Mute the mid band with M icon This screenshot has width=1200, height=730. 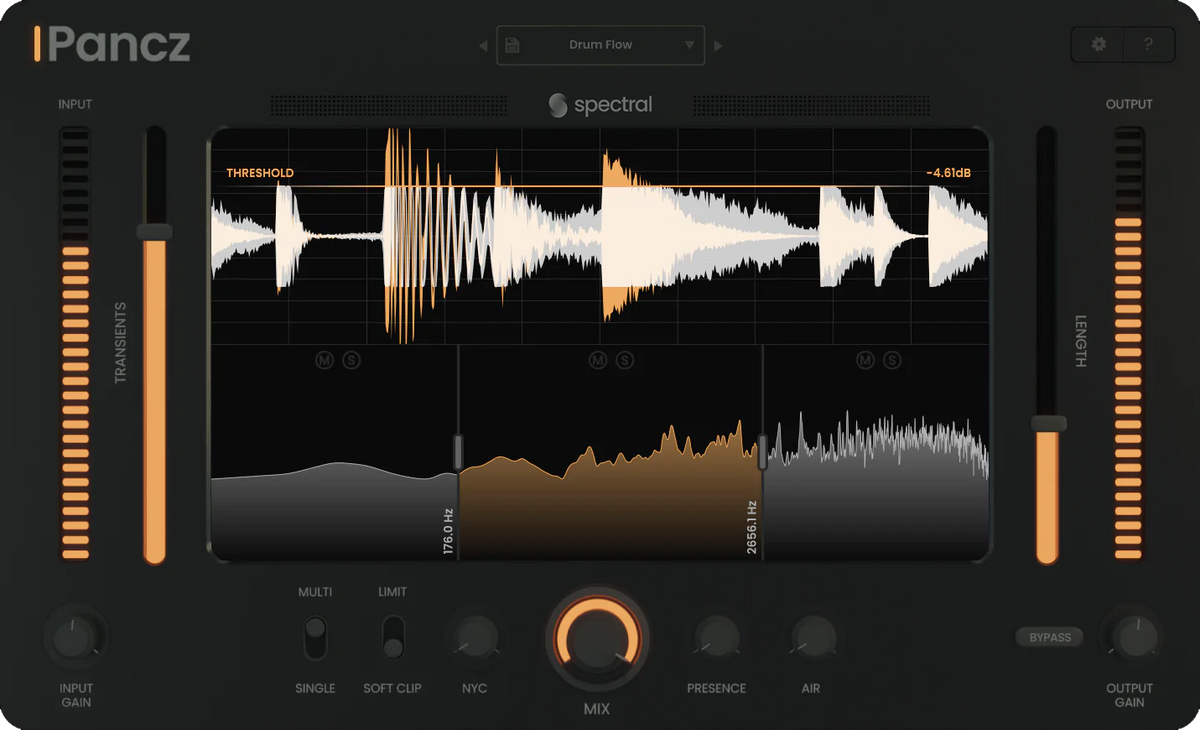(598, 360)
